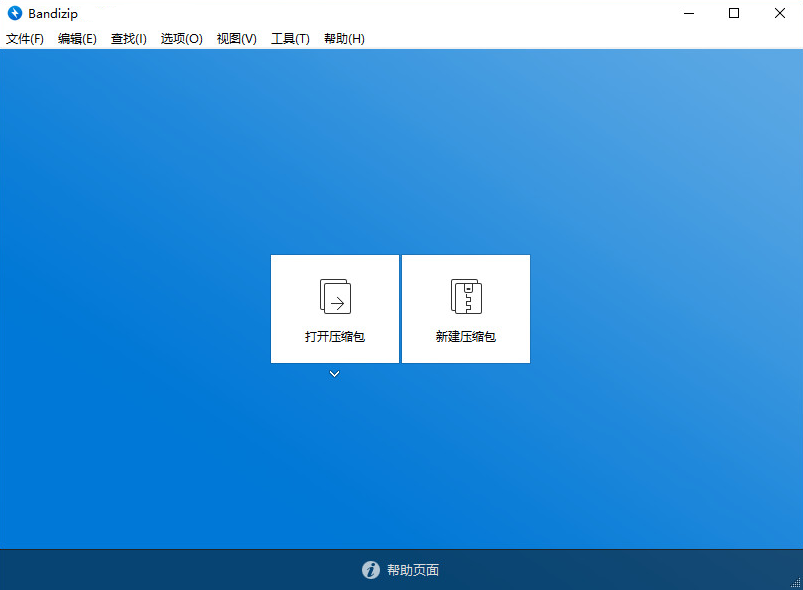Viewport: 803px width, 590px height.
Task: Click the open archive icon with arrow
Action: click(335, 297)
